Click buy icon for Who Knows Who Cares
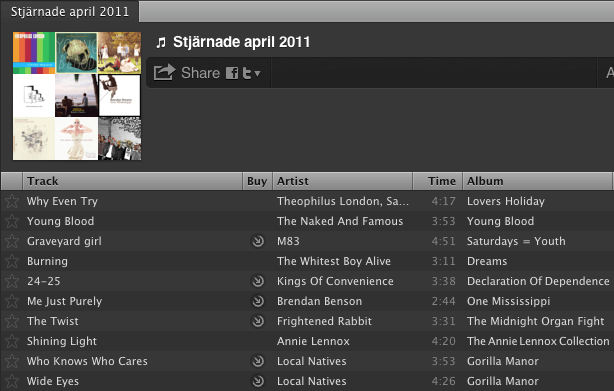This screenshot has width=614, height=391. [258, 361]
